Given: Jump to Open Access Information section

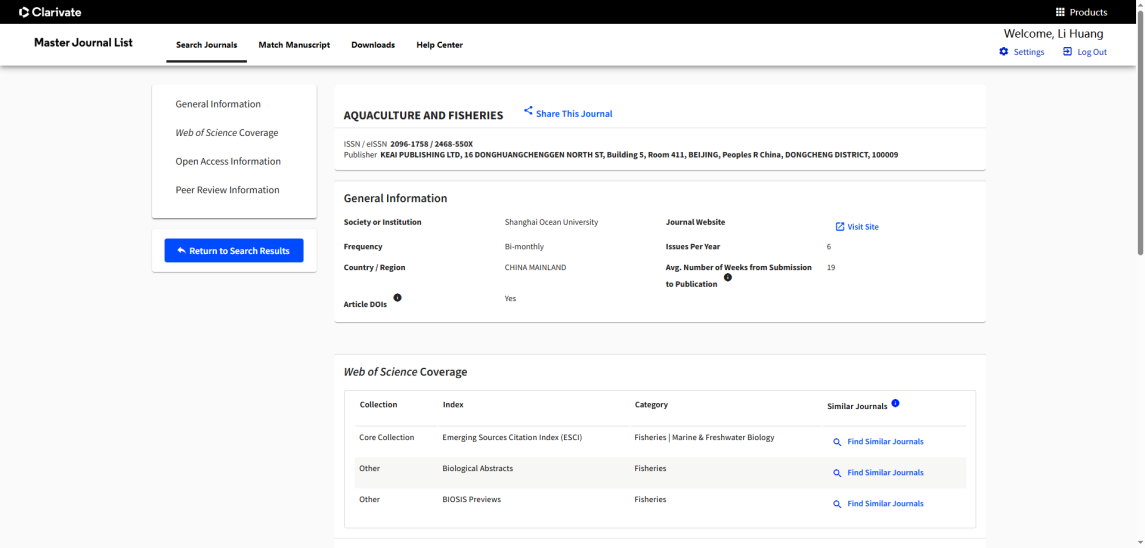Looking at the screenshot, I should tap(228, 161).
